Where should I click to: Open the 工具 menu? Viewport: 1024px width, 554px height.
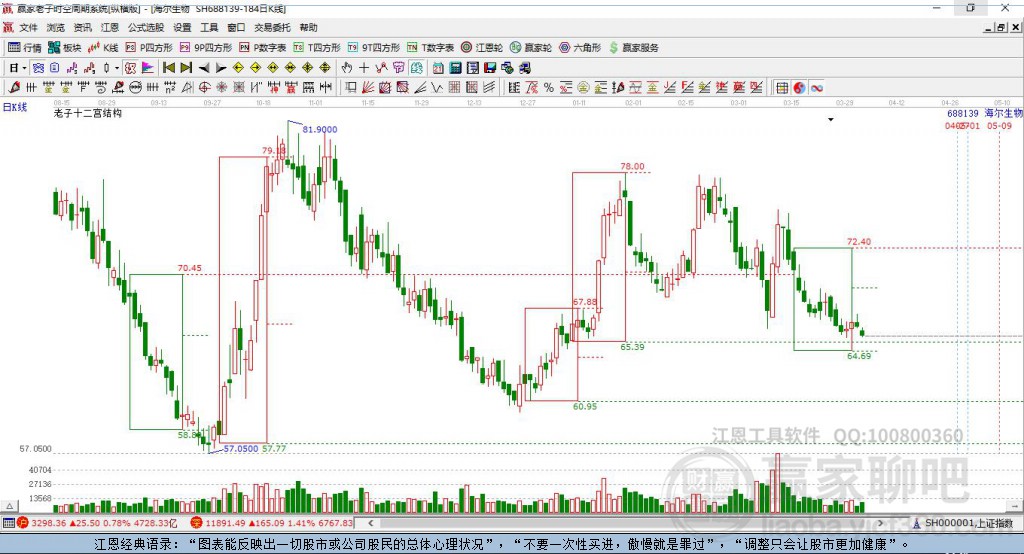(x=209, y=27)
